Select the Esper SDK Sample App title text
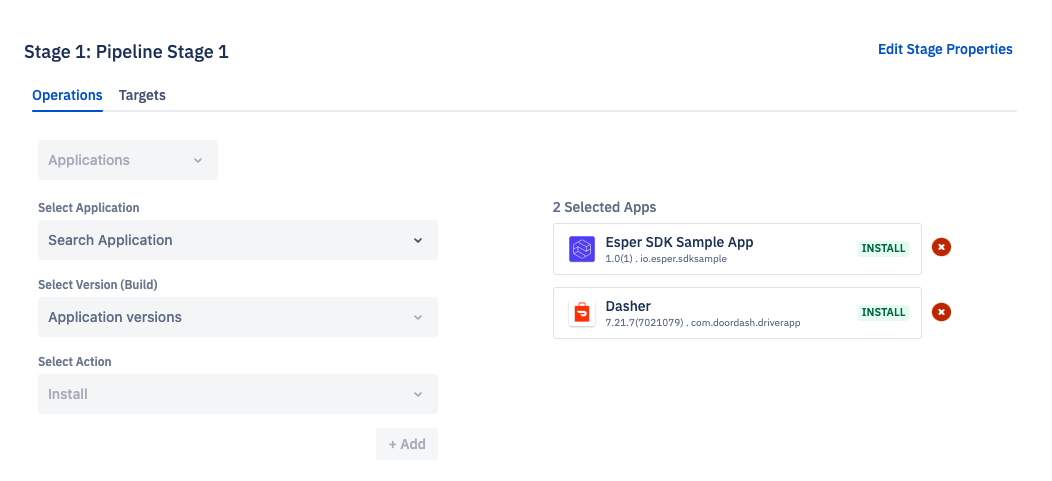Screen dimensions: 1052x481 pyautogui.click(x=680, y=242)
